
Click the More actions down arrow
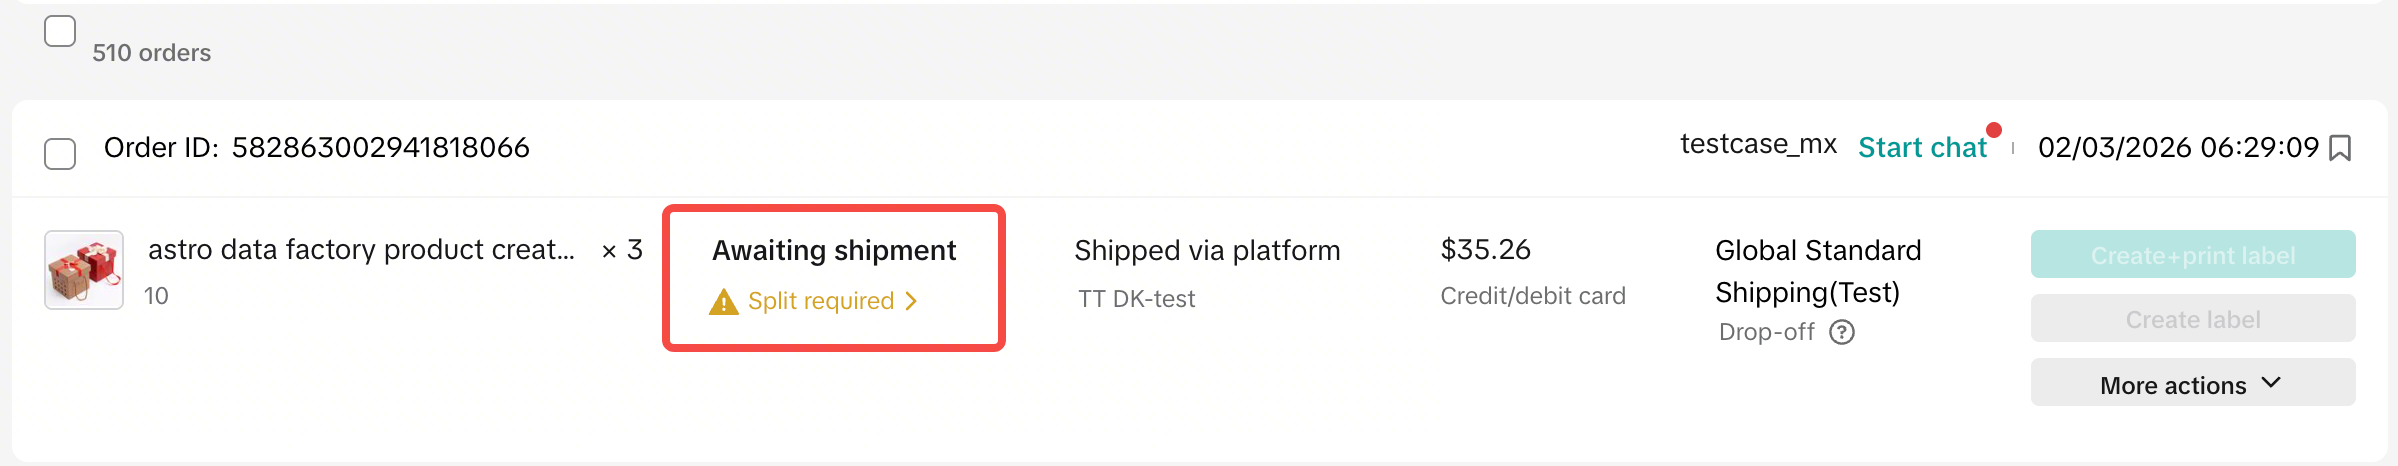point(2271,383)
